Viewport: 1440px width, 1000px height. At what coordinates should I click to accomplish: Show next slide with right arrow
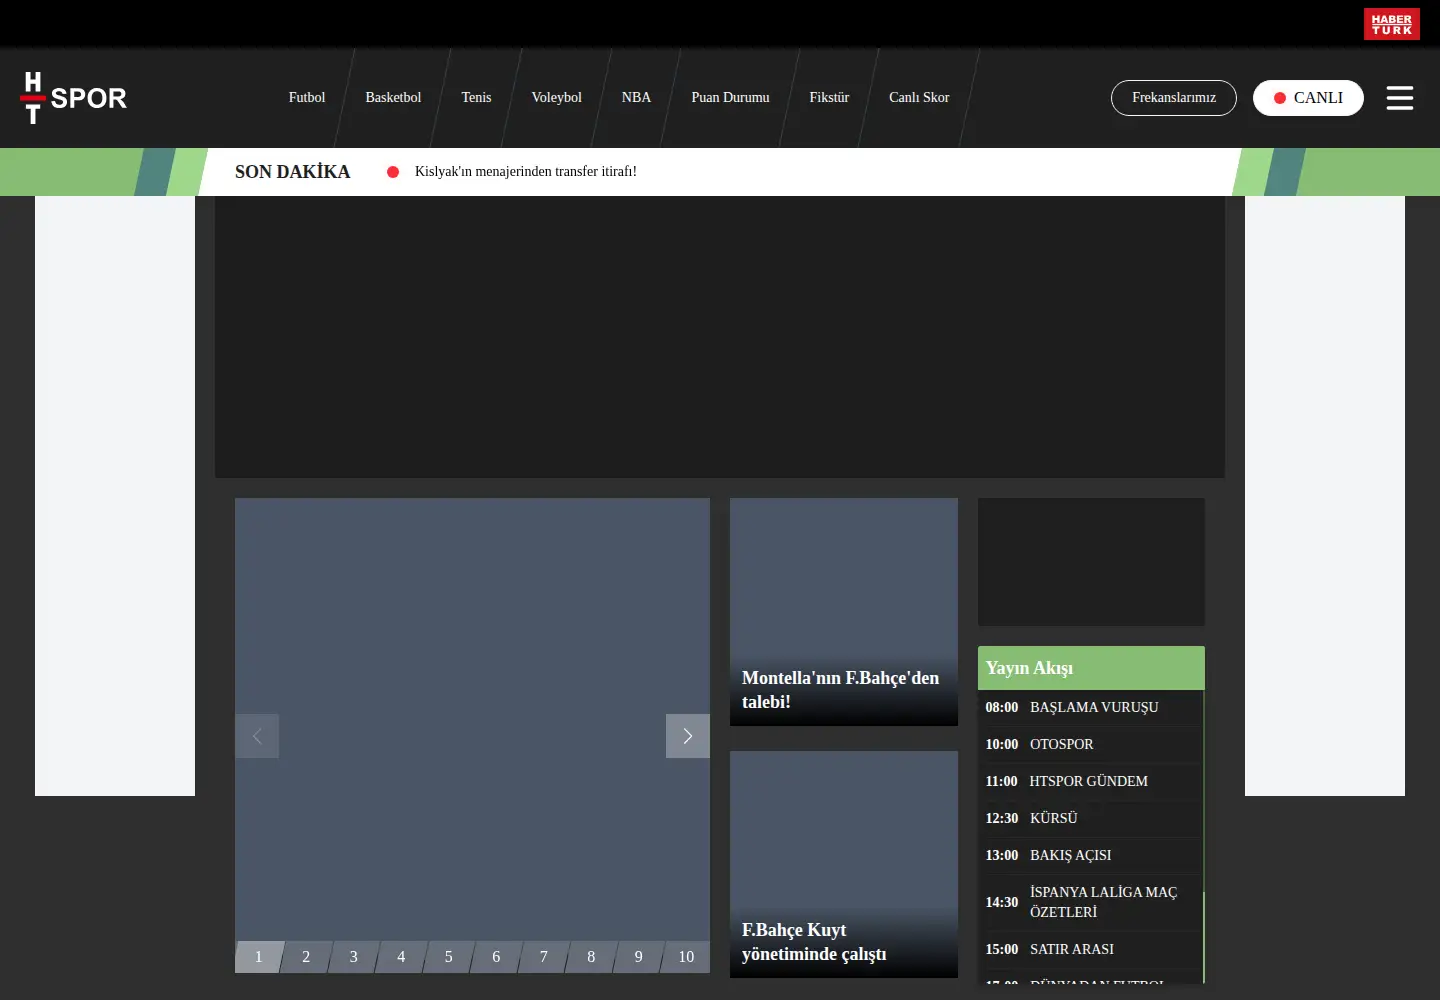click(x=688, y=736)
